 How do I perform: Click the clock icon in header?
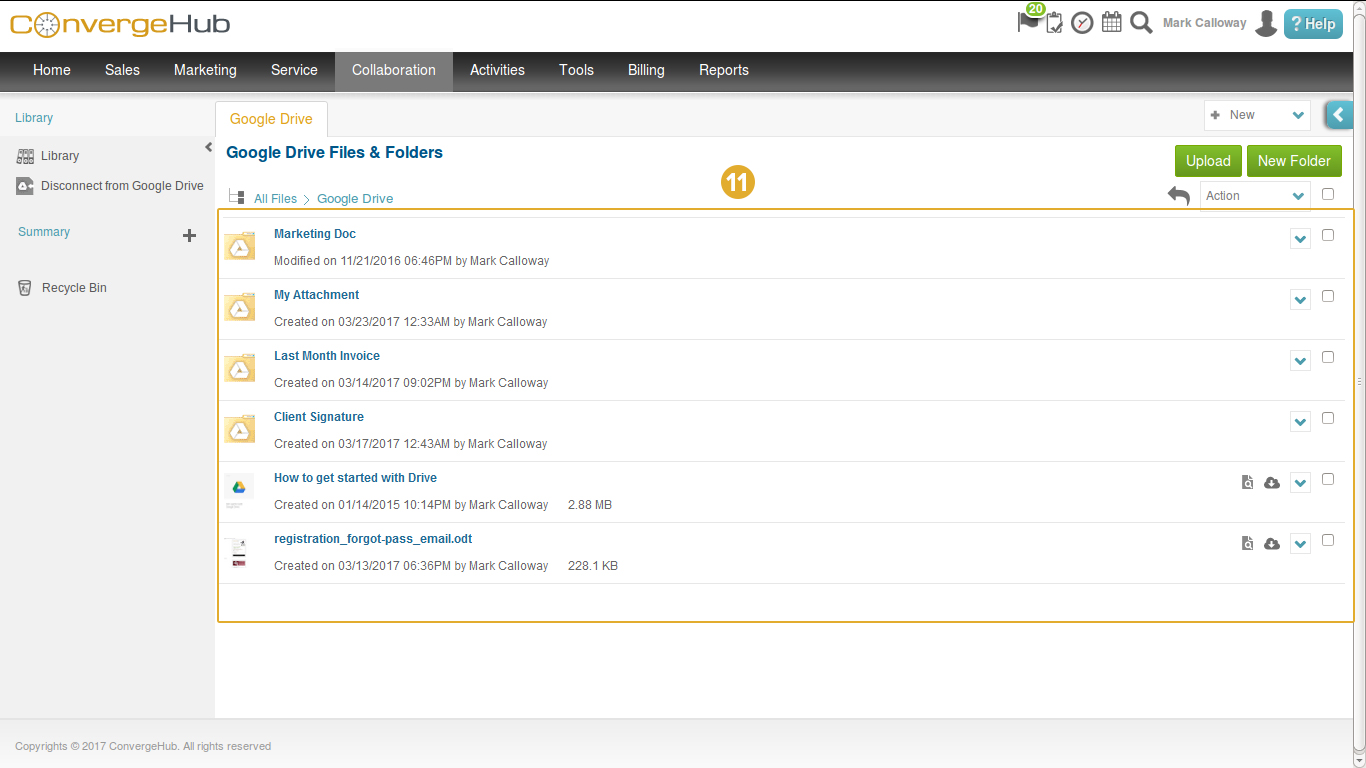pos(1082,23)
